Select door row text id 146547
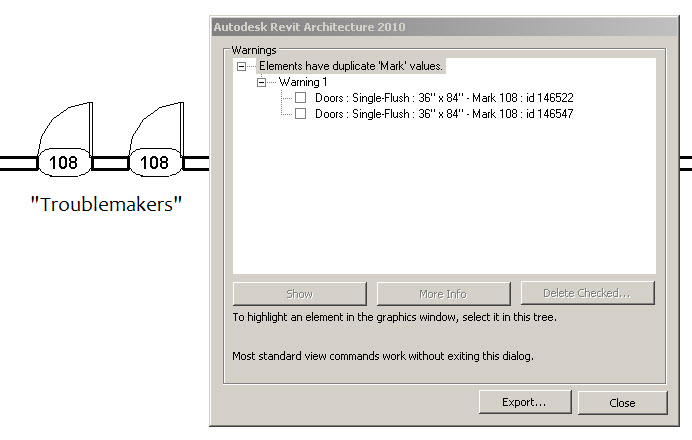Image resolution: width=692 pixels, height=440 pixels. coord(444,114)
